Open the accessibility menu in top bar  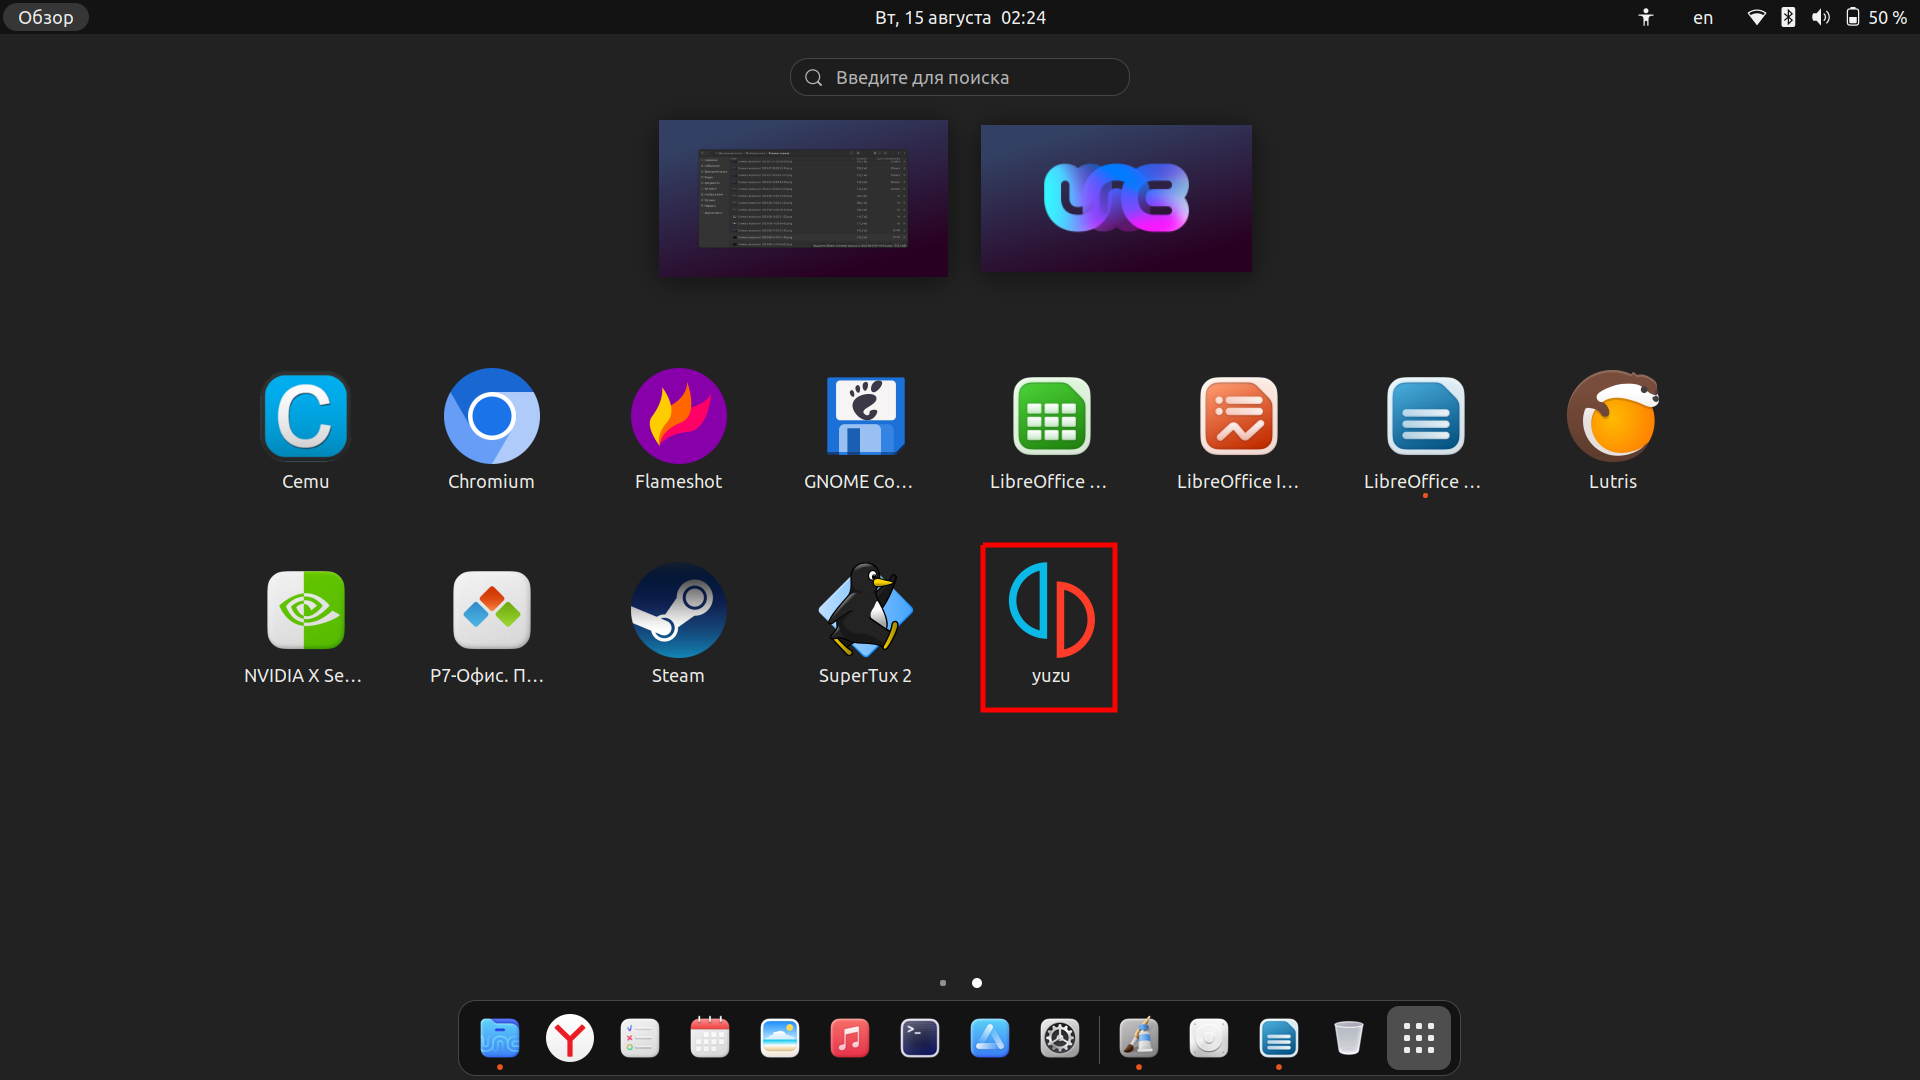[1646, 17]
